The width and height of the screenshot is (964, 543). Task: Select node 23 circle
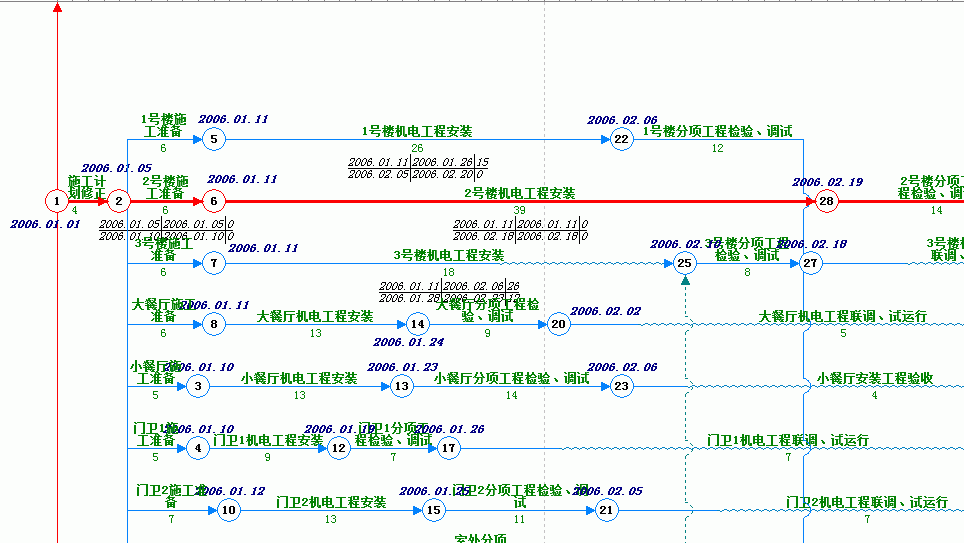tap(622, 386)
